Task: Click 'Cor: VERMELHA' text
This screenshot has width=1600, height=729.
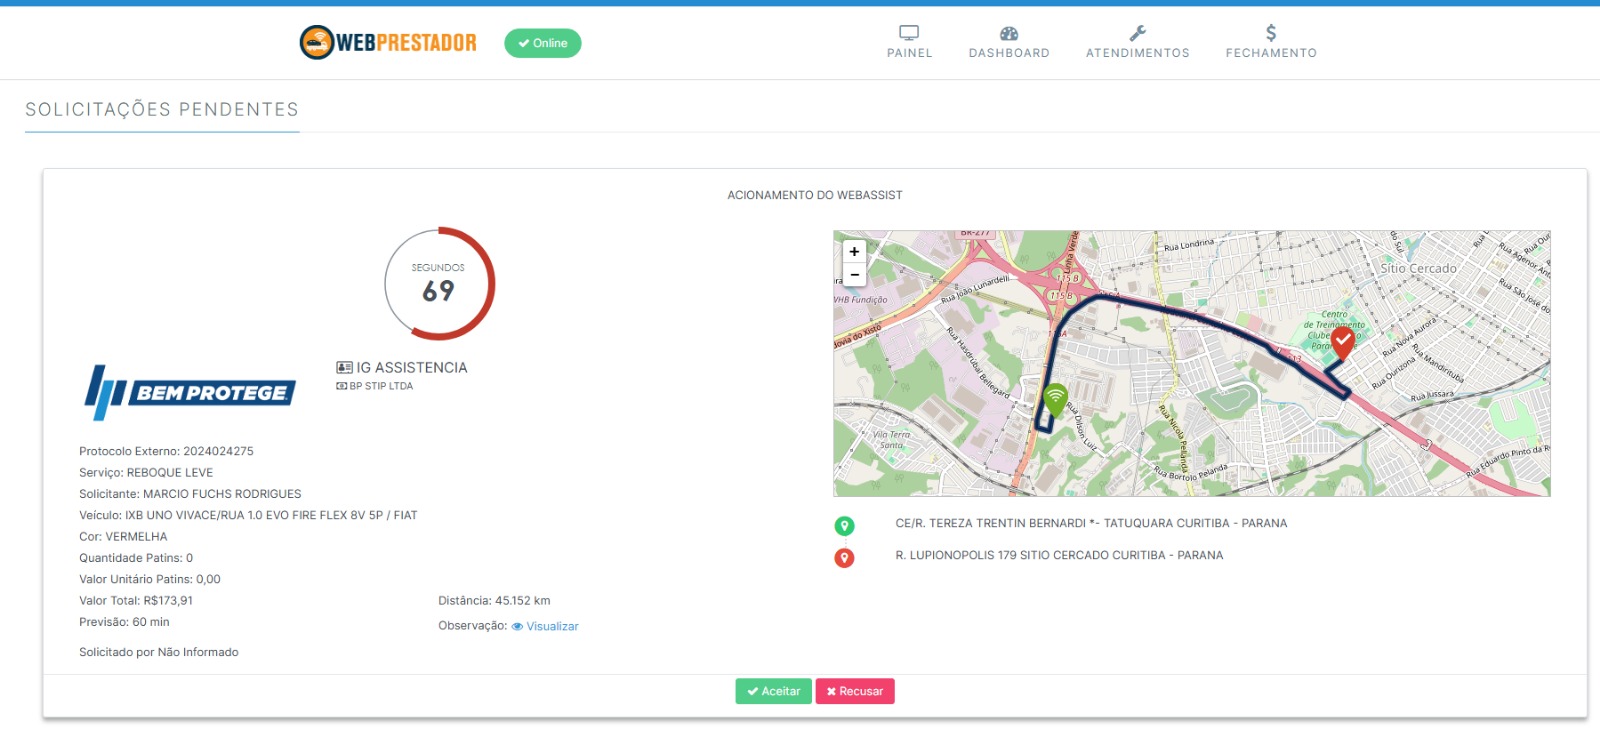Action: point(123,537)
